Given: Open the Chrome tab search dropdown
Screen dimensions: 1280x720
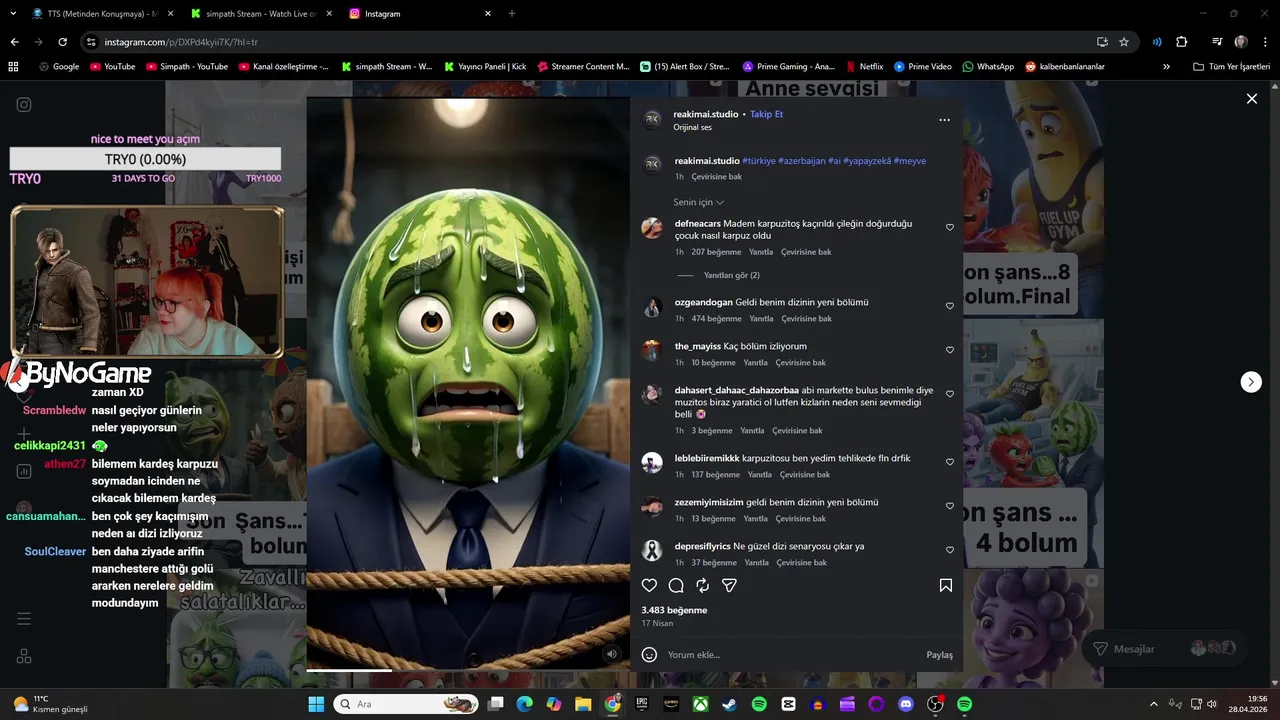Looking at the screenshot, I should point(12,14).
